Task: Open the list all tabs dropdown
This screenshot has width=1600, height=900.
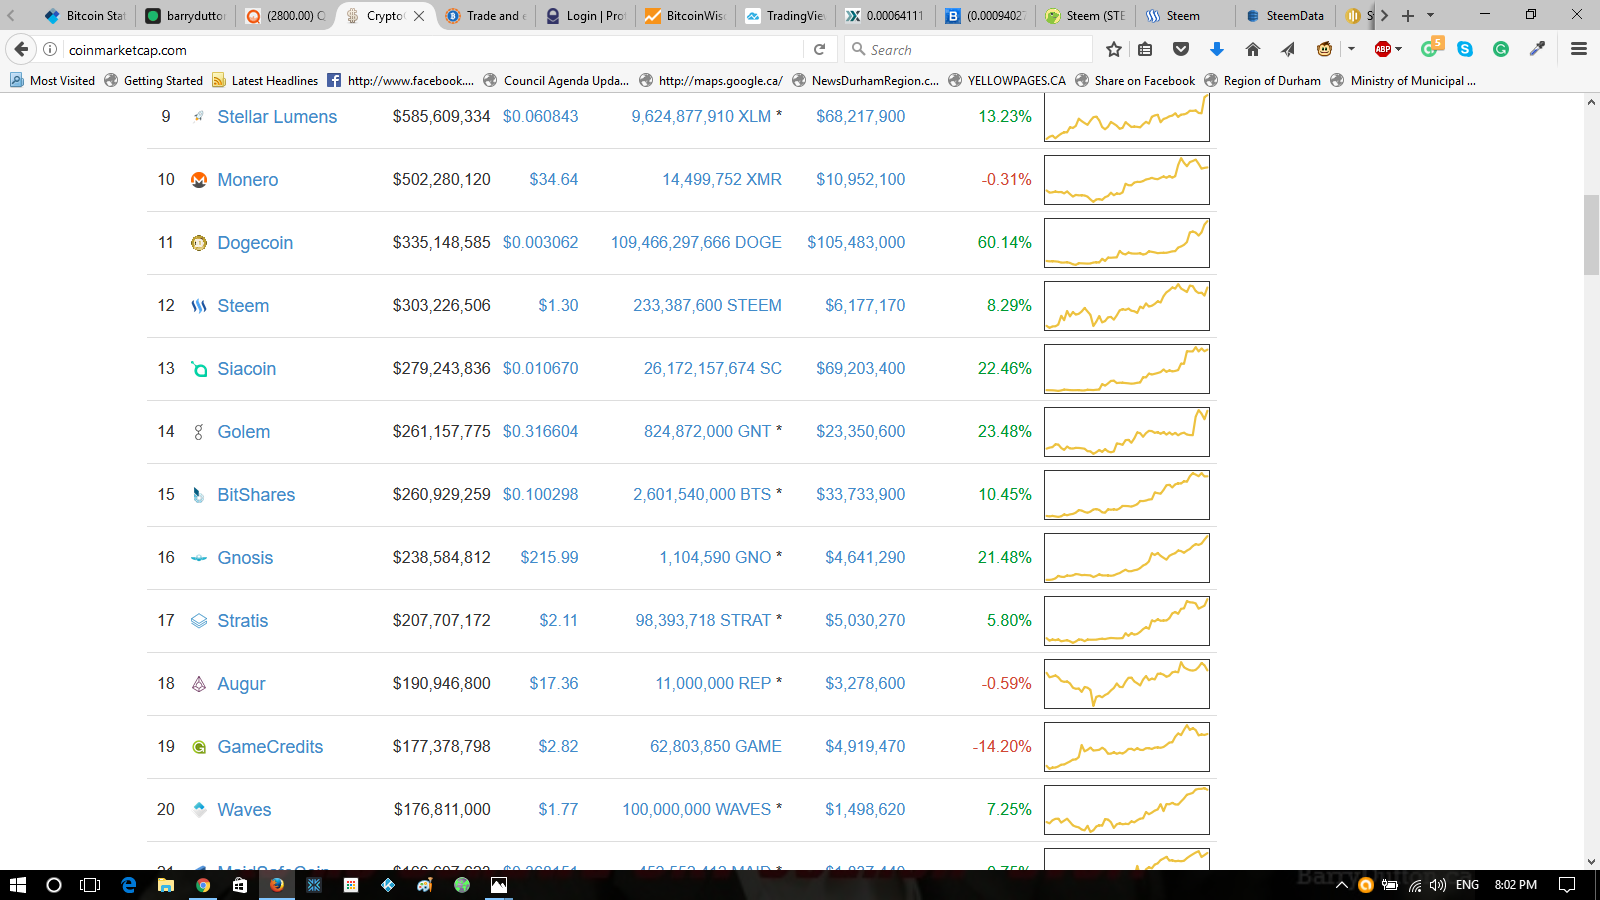Action: click(1430, 15)
